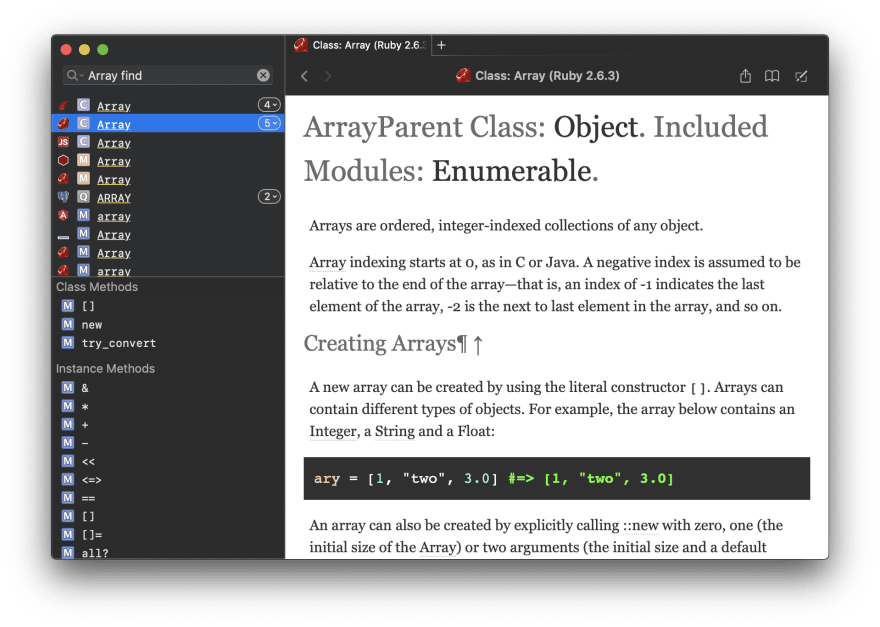Select try_convert class method

[x=118, y=343]
